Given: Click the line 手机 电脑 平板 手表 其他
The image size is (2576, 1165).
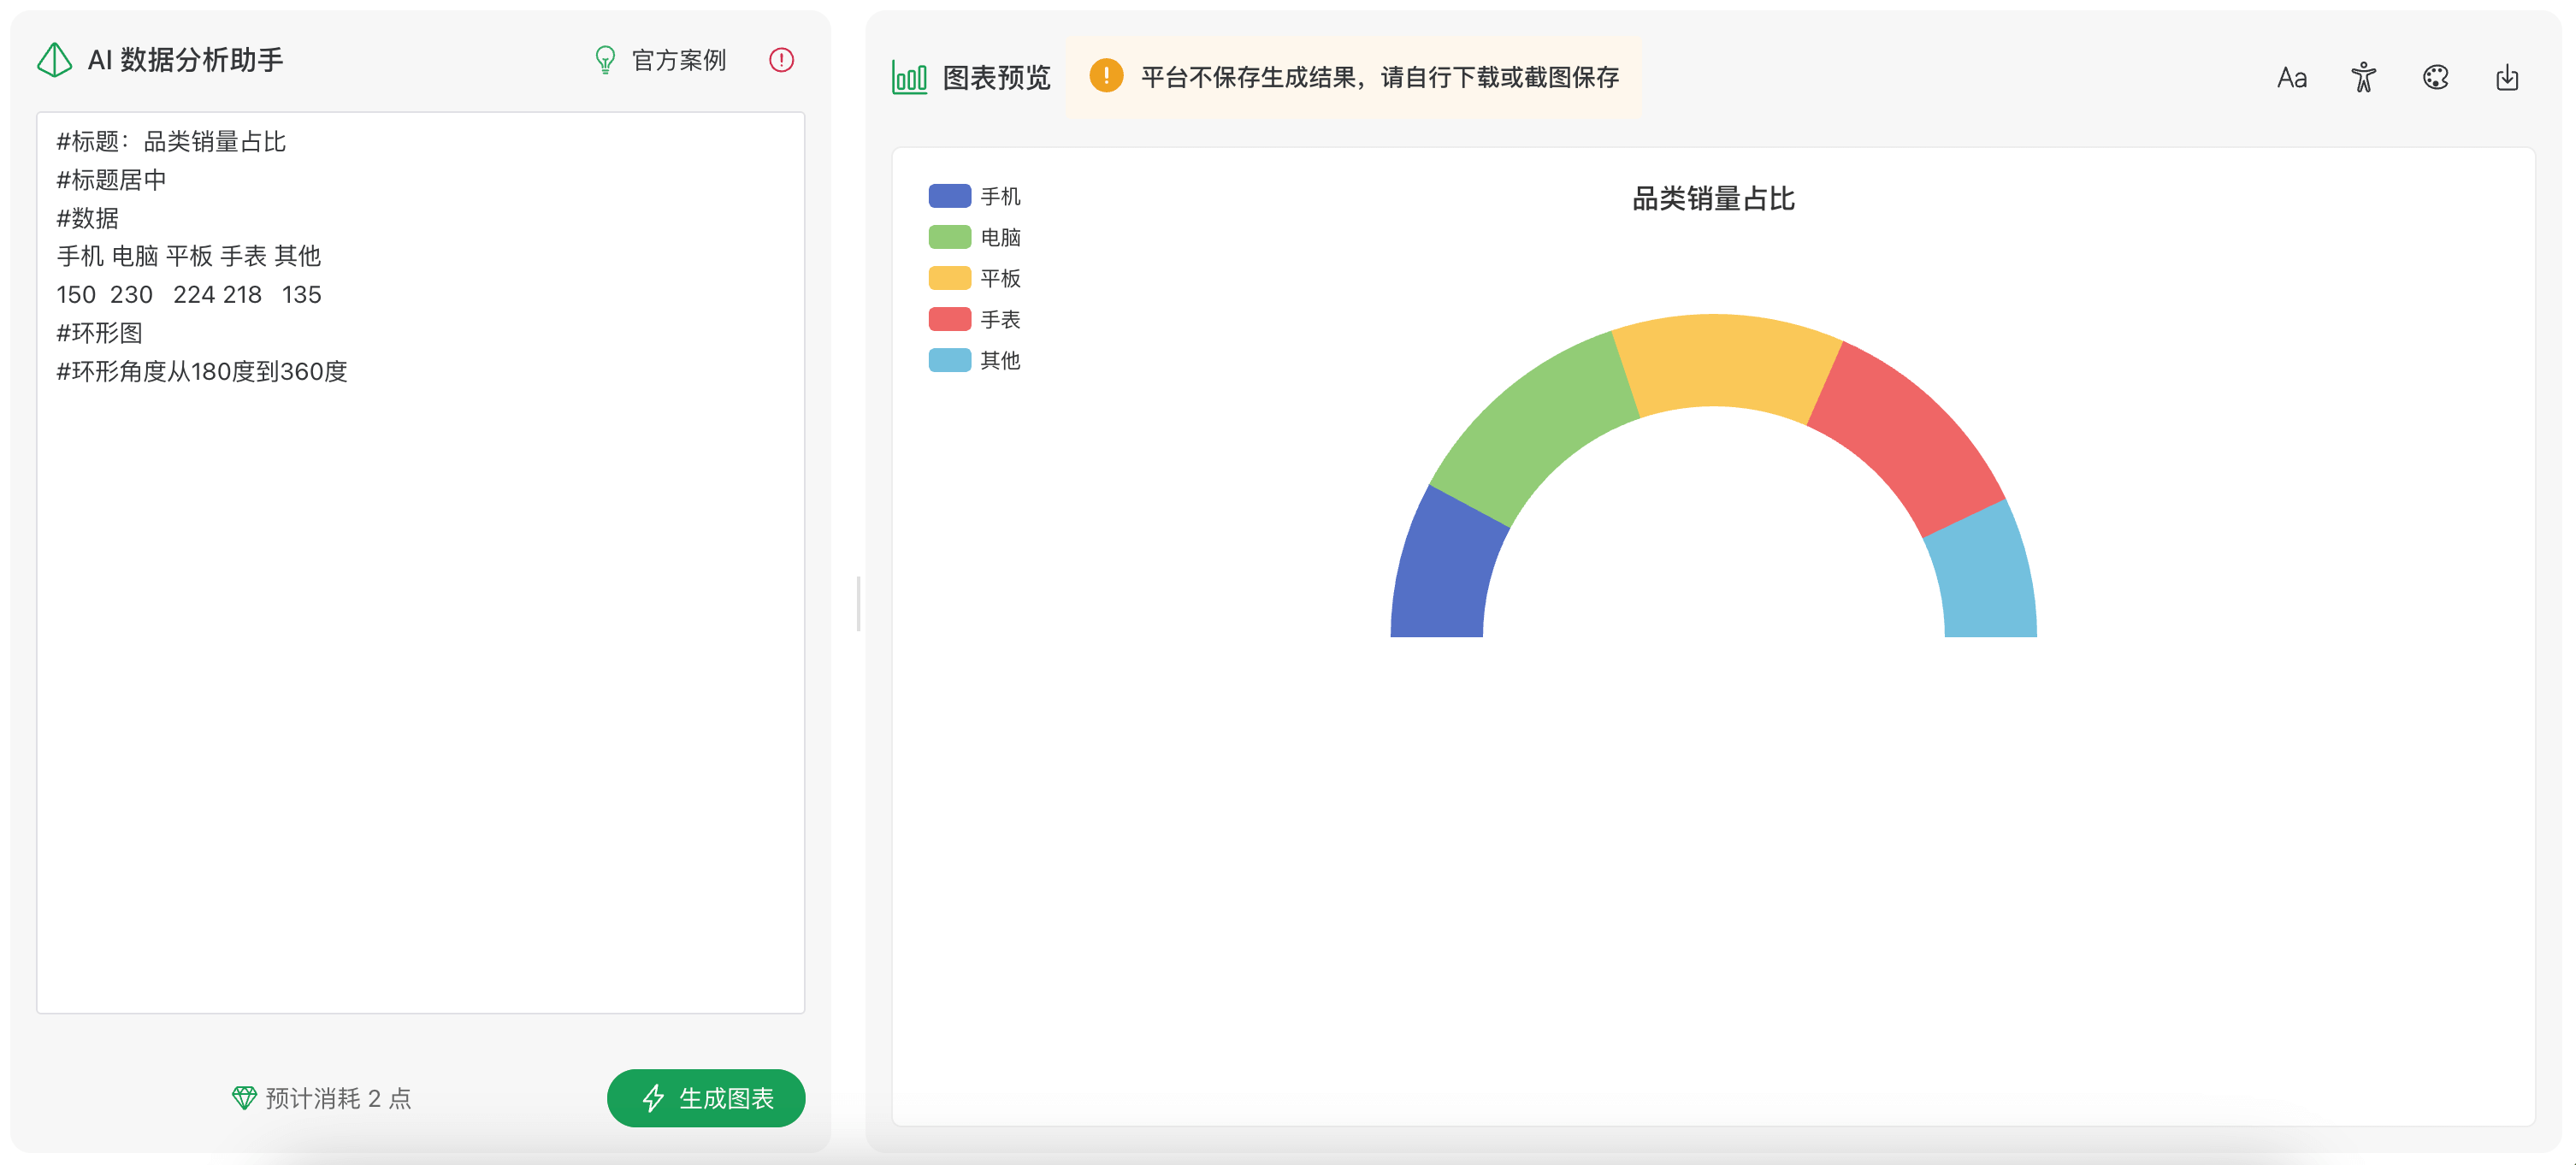Looking at the screenshot, I should tap(189, 256).
